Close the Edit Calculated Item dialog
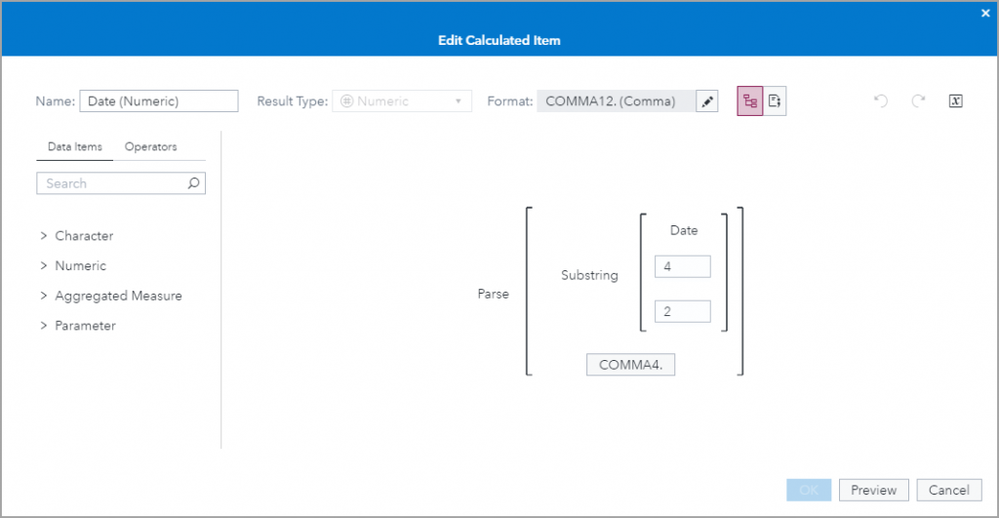This screenshot has width=999, height=518. click(985, 12)
